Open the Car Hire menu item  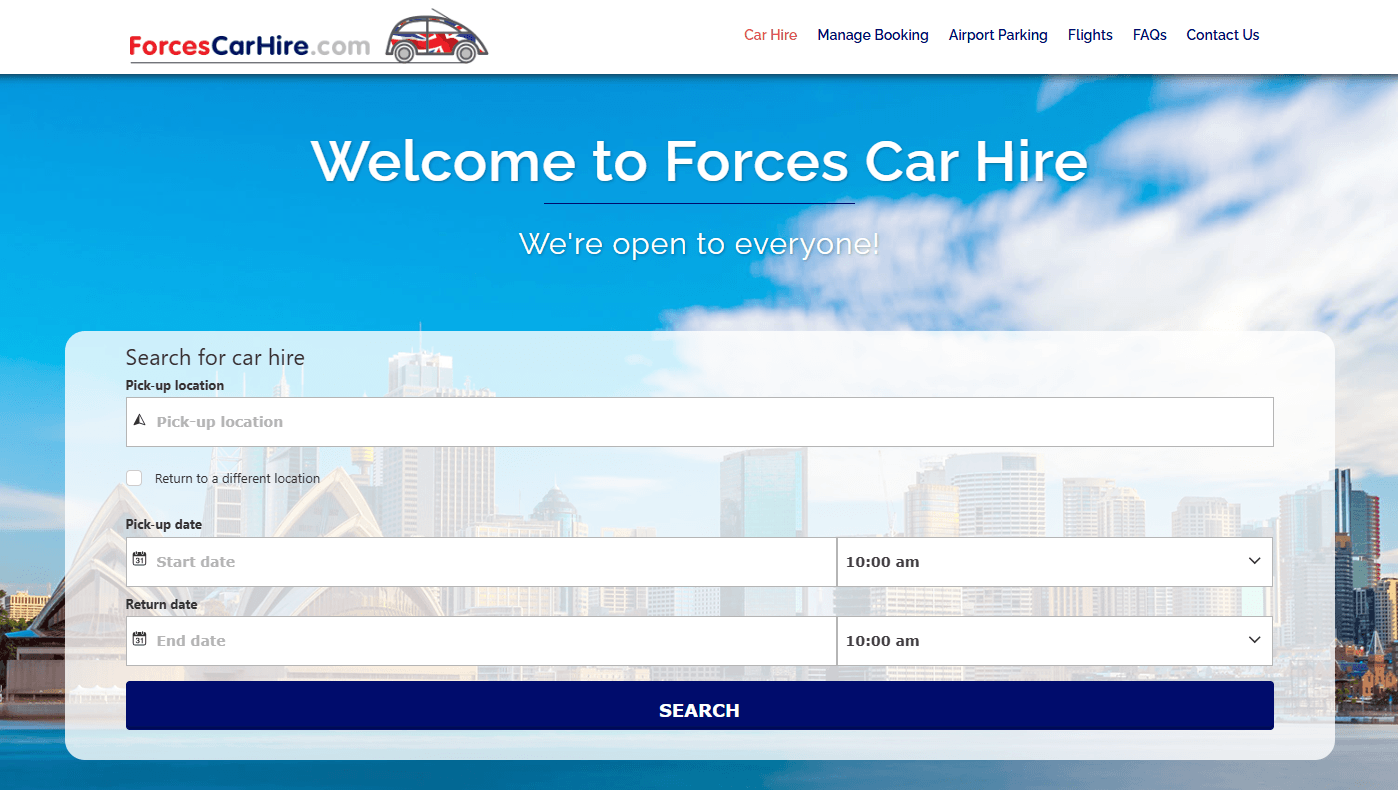(x=770, y=35)
